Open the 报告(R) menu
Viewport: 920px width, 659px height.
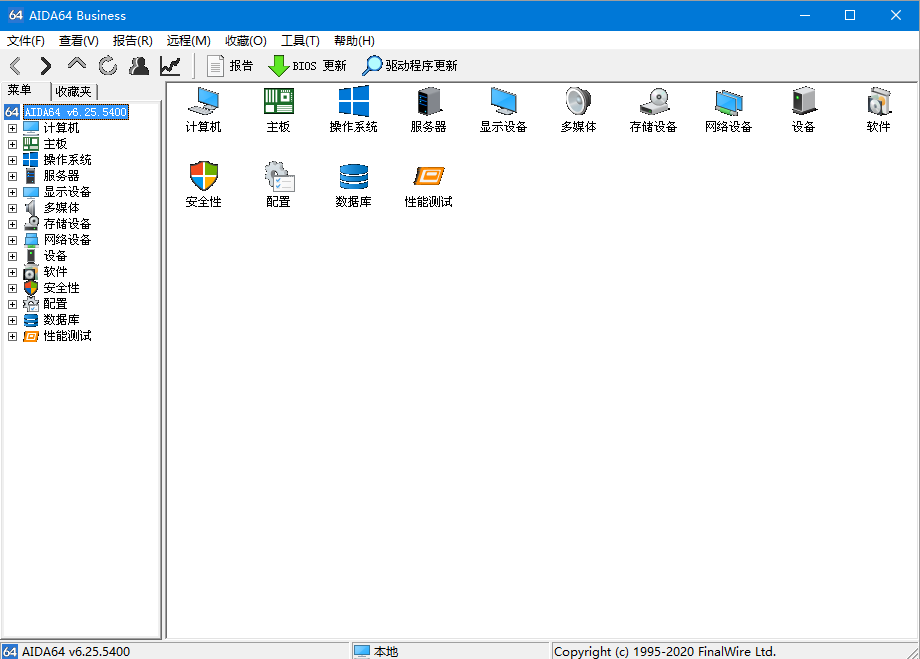(x=133, y=40)
